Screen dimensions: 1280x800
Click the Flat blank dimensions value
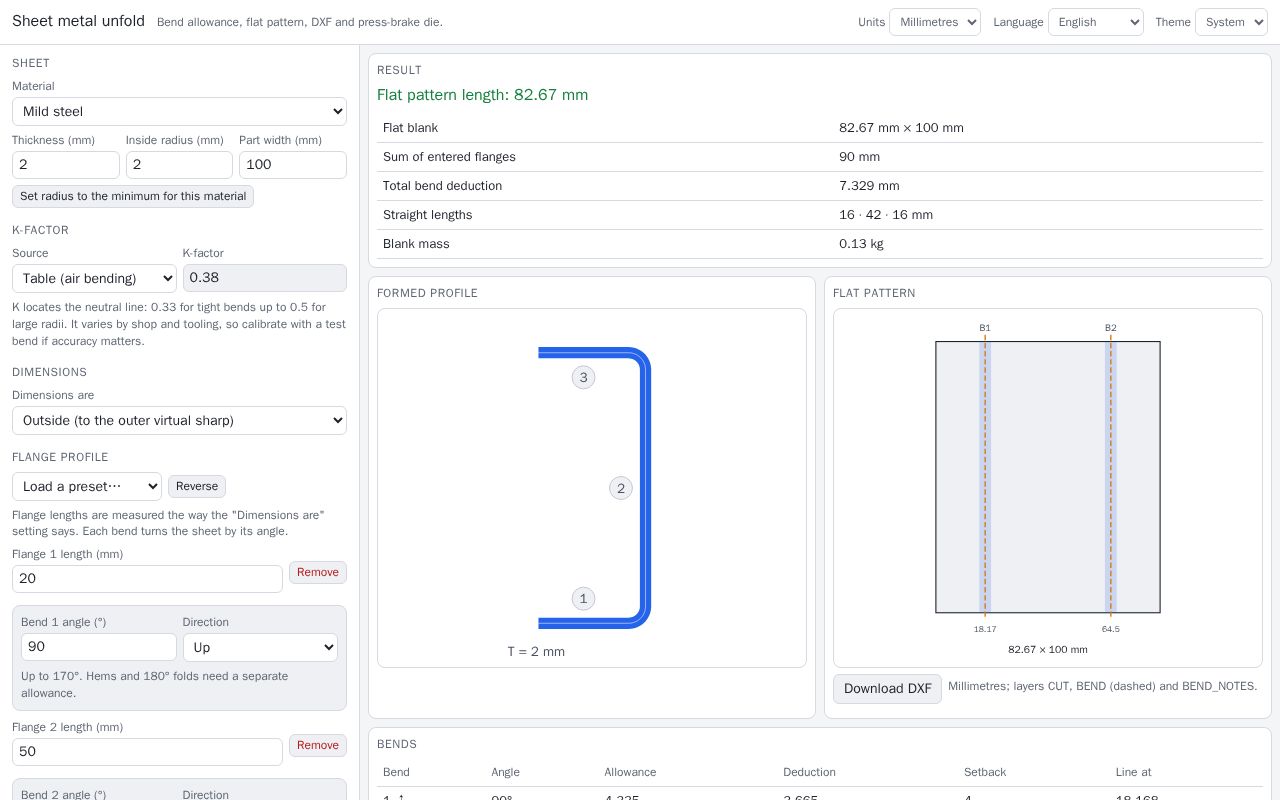pyautogui.click(x=901, y=128)
